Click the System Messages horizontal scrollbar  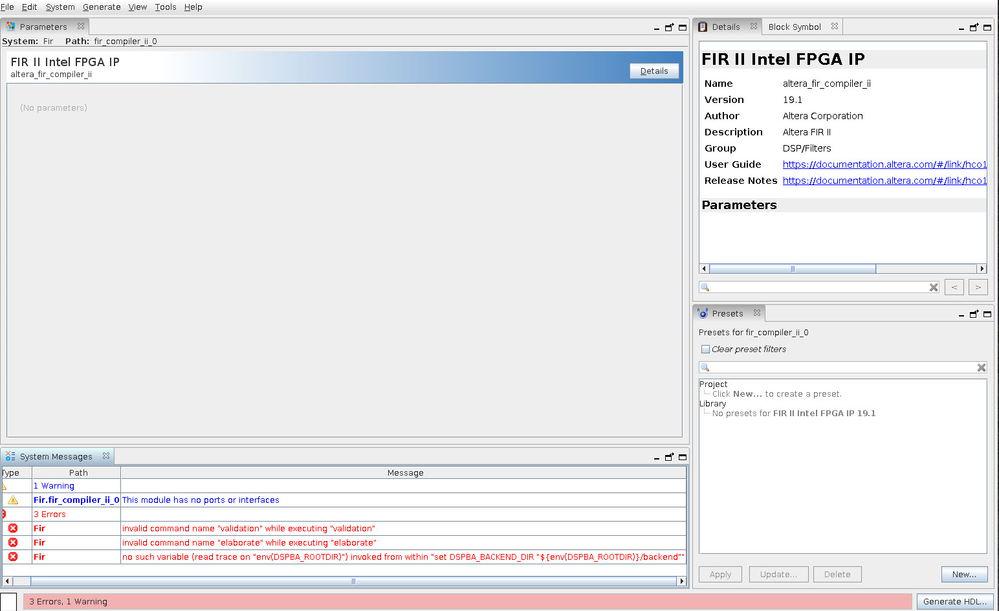pyautogui.click(x=354, y=581)
